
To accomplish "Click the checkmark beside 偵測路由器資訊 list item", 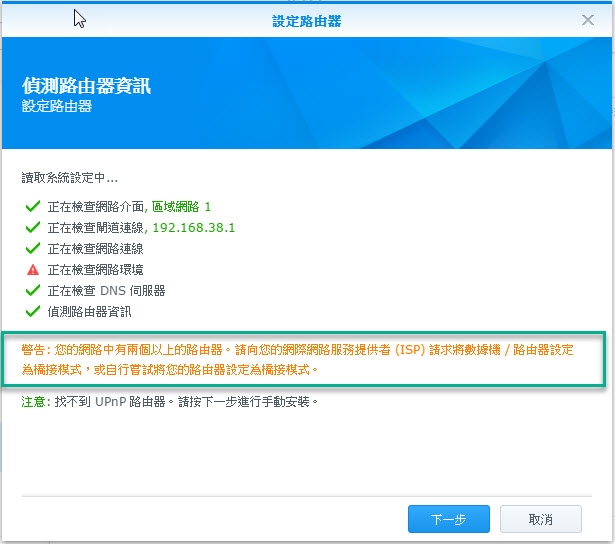I will coord(33,312).
